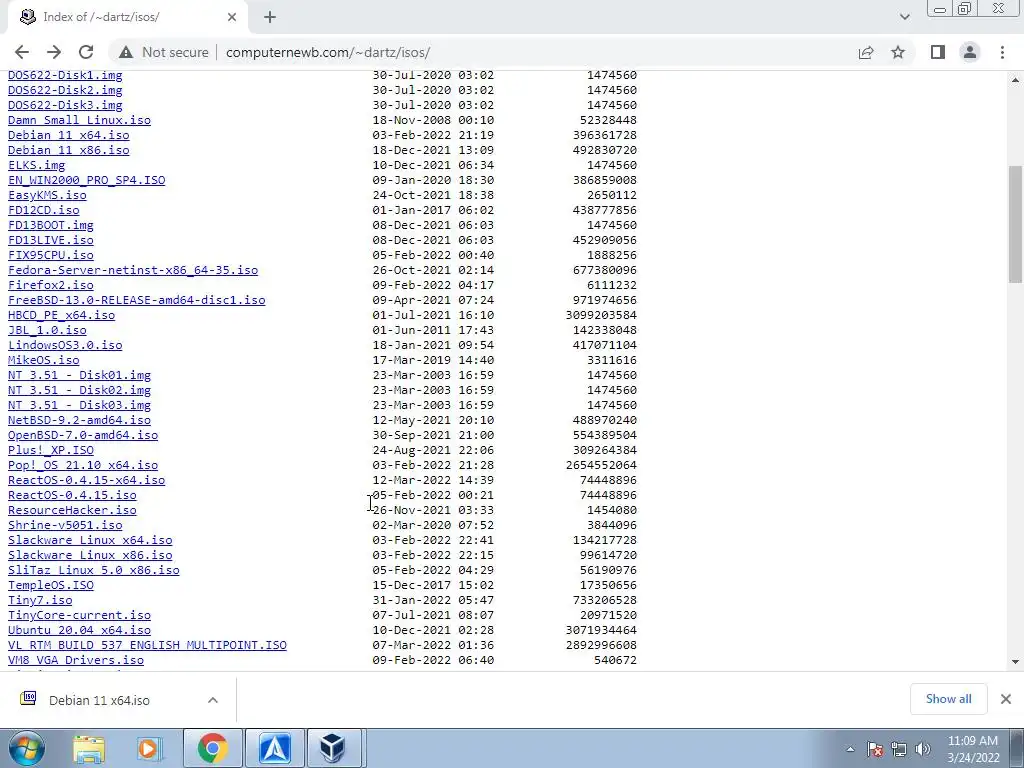Open the blue A application in taskbar
1024x768 pixels.
[274, 748]
